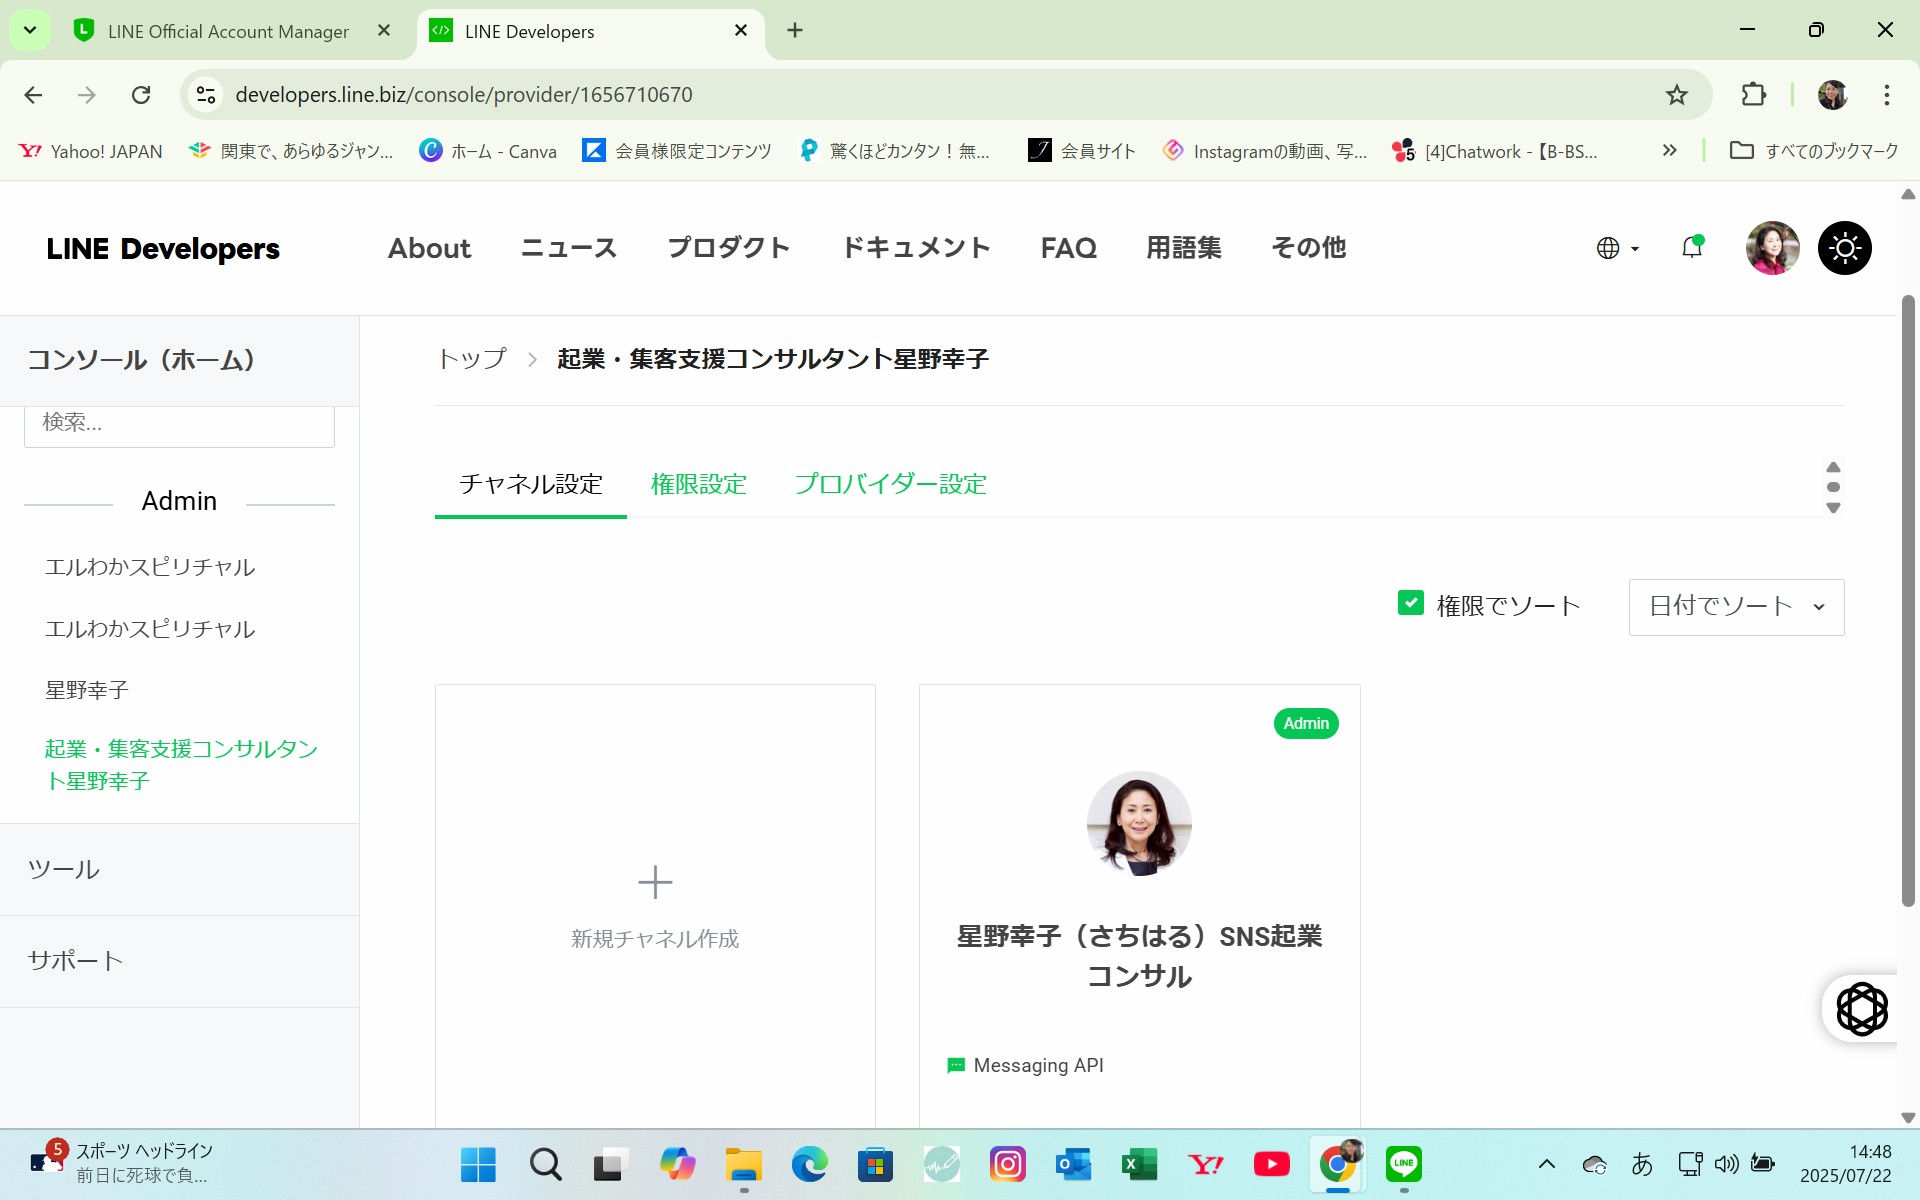The height and width of the screenshot is (1200, 1920).
Task: Open the FAQ page link
Action: [1068, 248]
